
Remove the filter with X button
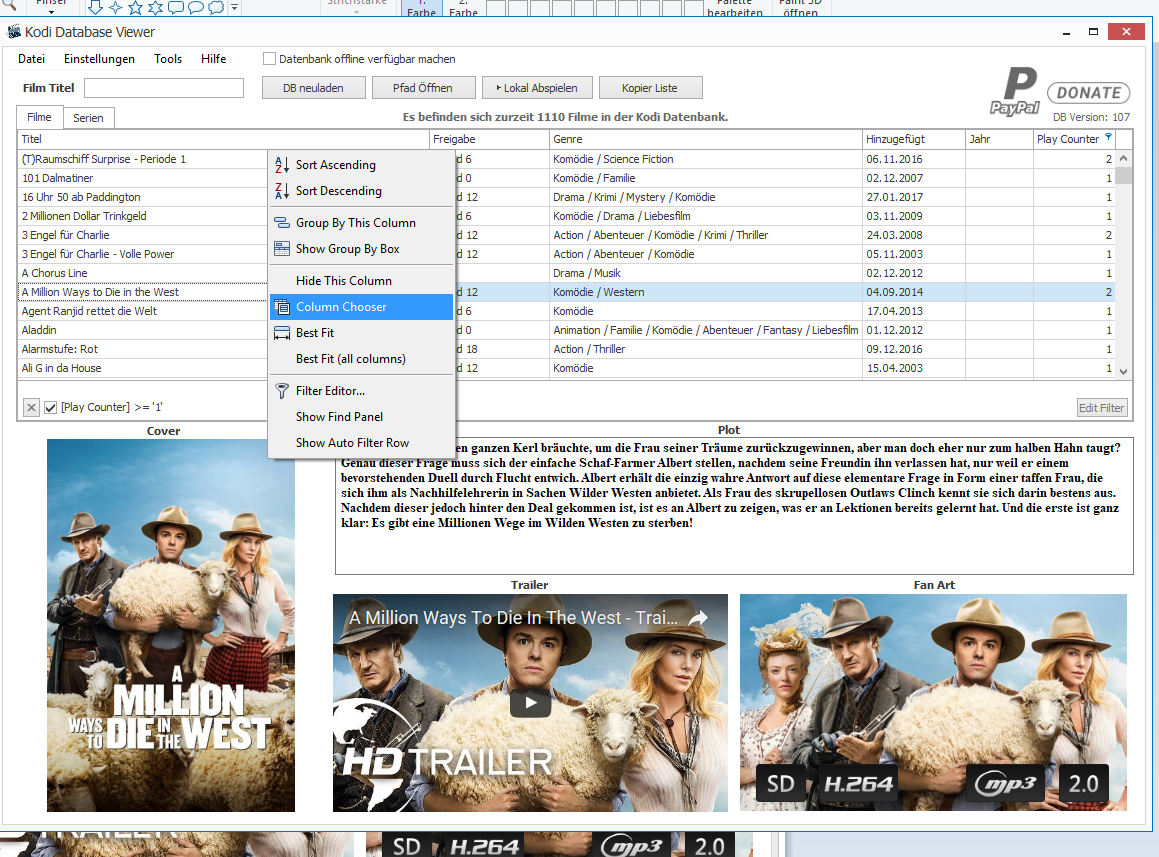(31, 407)
